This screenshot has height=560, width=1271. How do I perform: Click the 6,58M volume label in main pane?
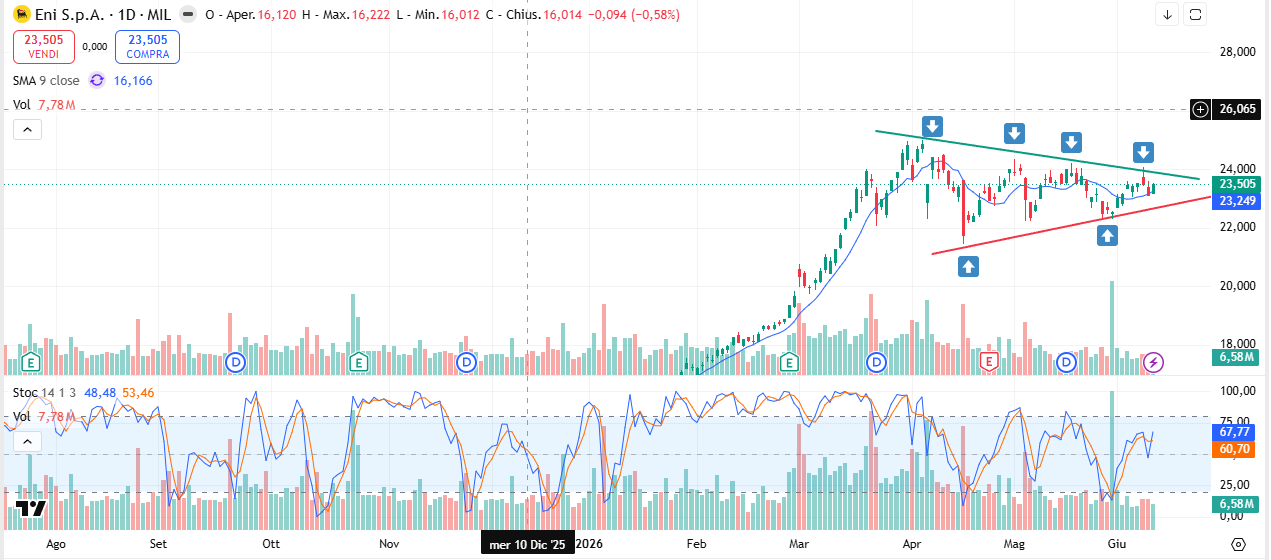[1238, 357]
